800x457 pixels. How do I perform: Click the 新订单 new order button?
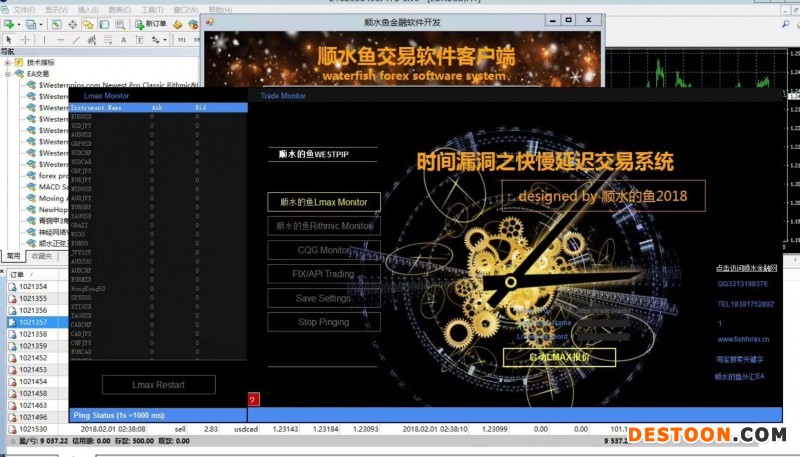pos(151,24)
